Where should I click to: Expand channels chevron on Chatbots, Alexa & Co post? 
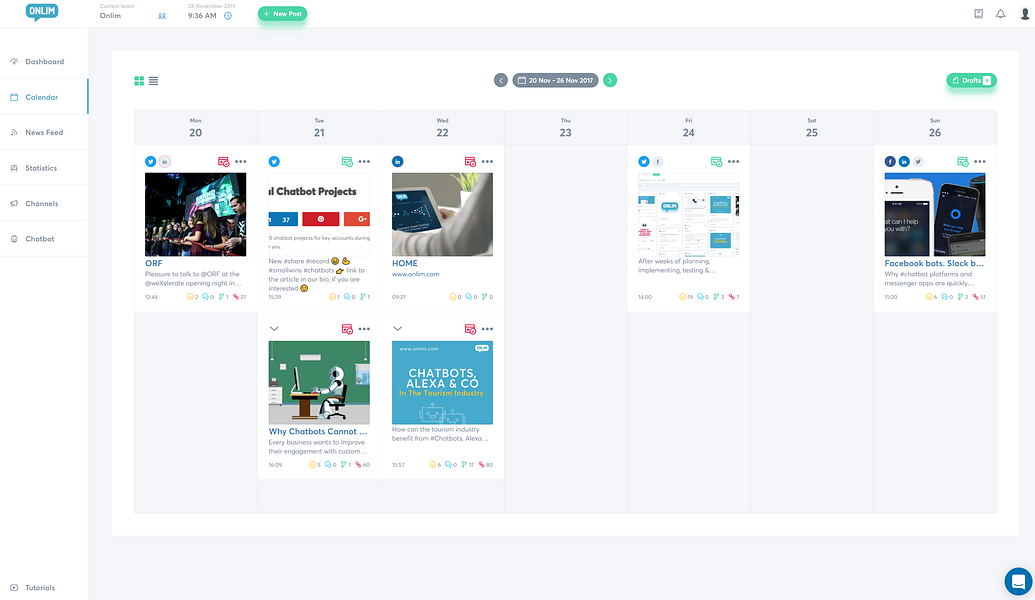point(397,329)
